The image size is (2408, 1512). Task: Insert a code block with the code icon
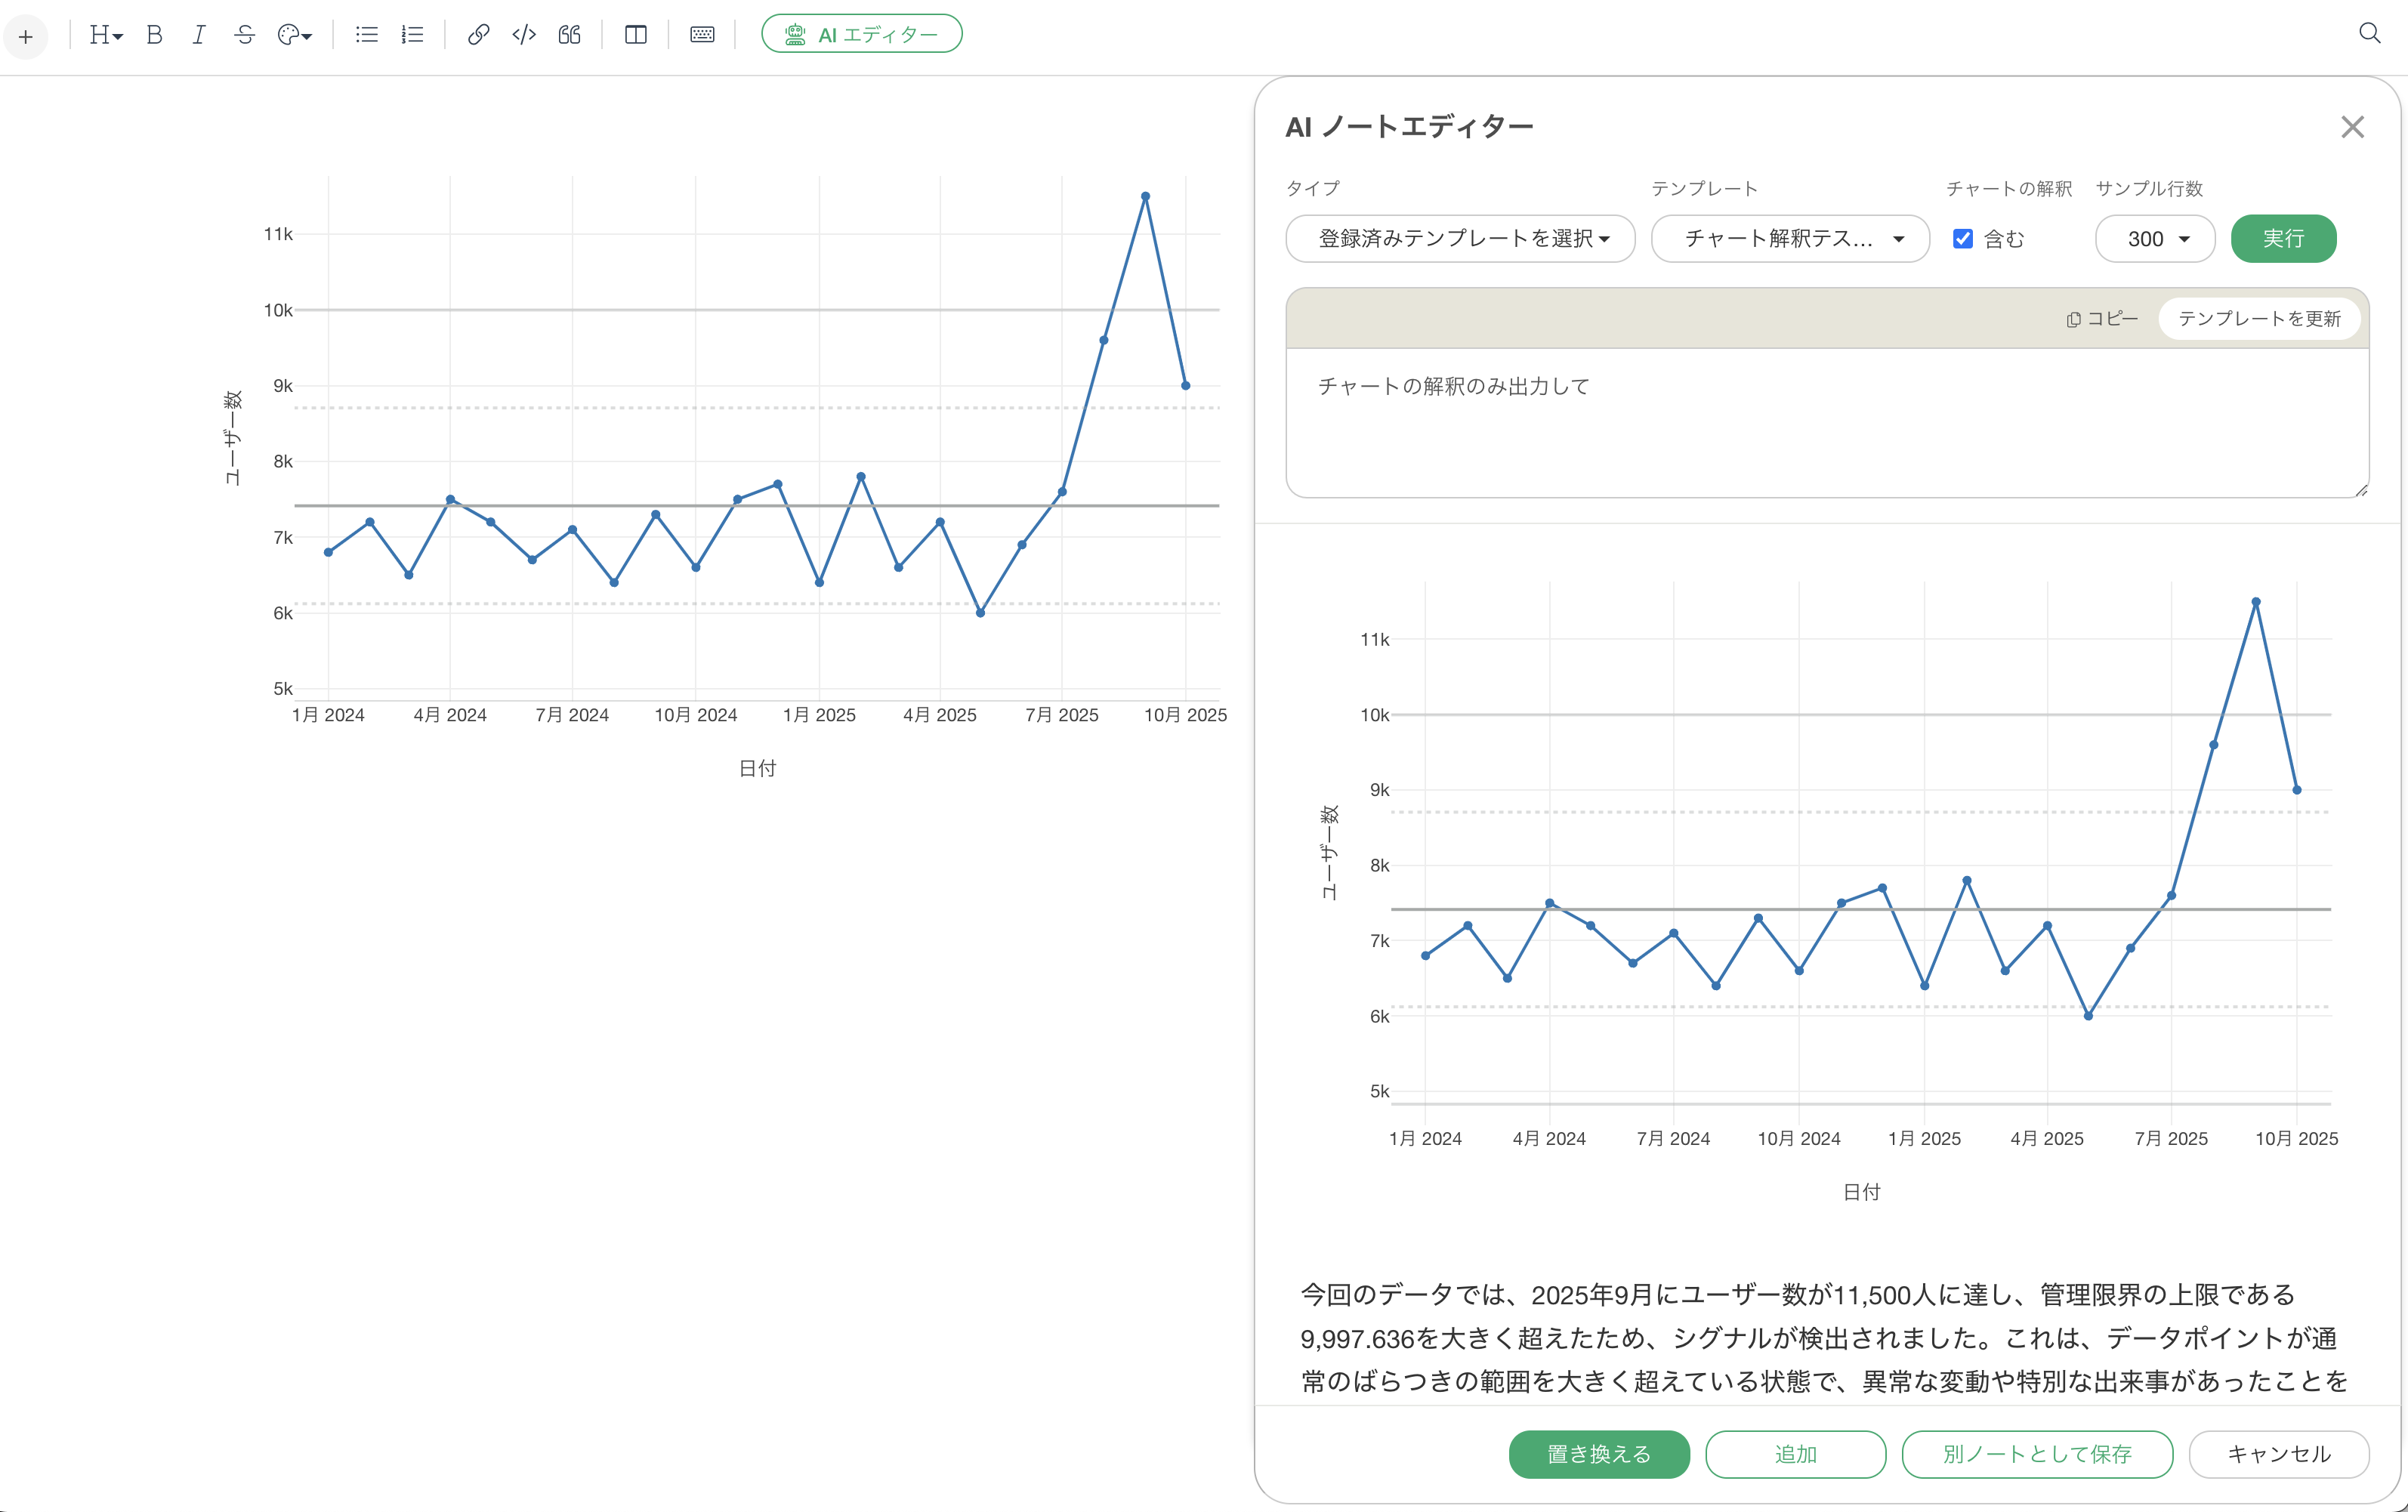point(524,35)
